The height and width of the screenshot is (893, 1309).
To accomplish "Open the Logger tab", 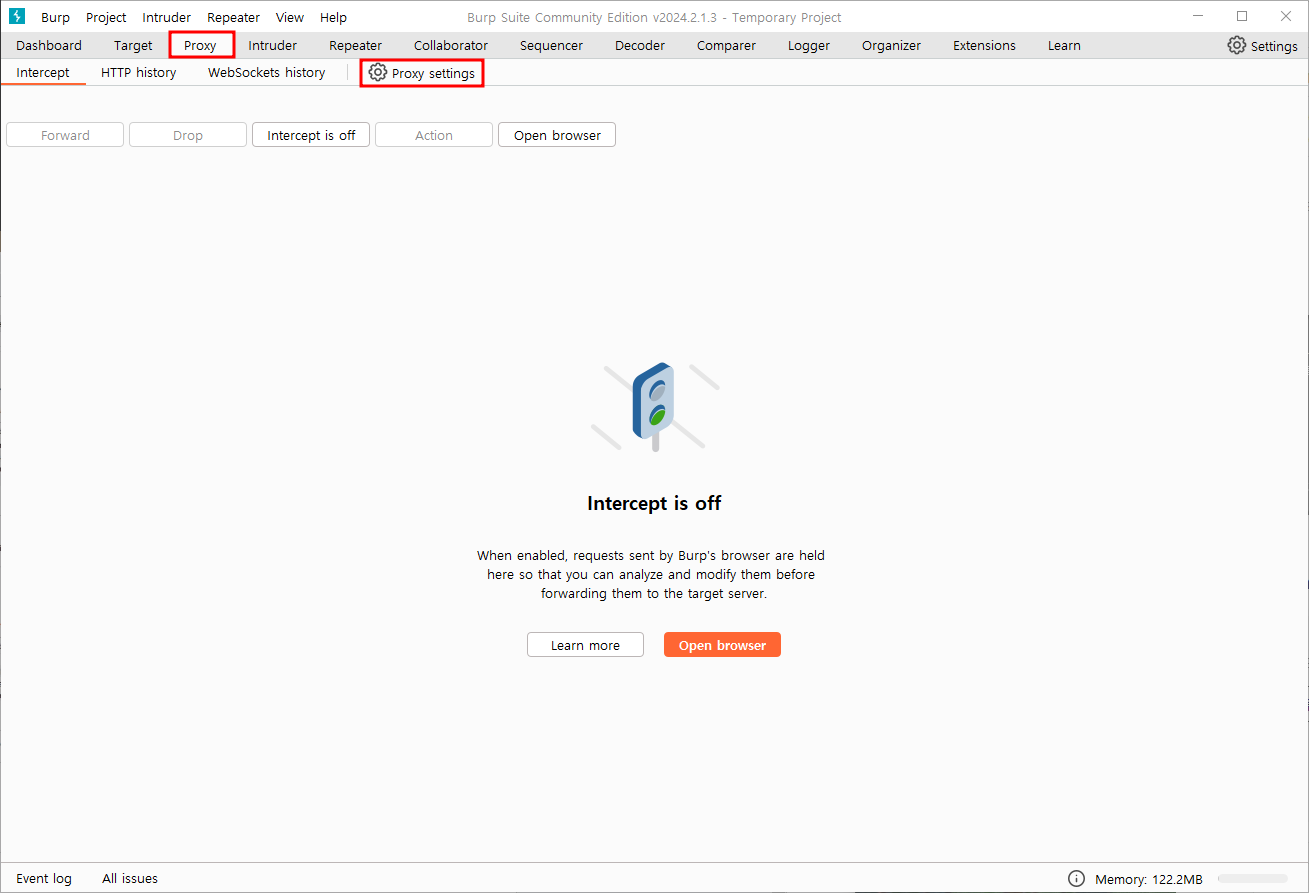I will 809,45.
